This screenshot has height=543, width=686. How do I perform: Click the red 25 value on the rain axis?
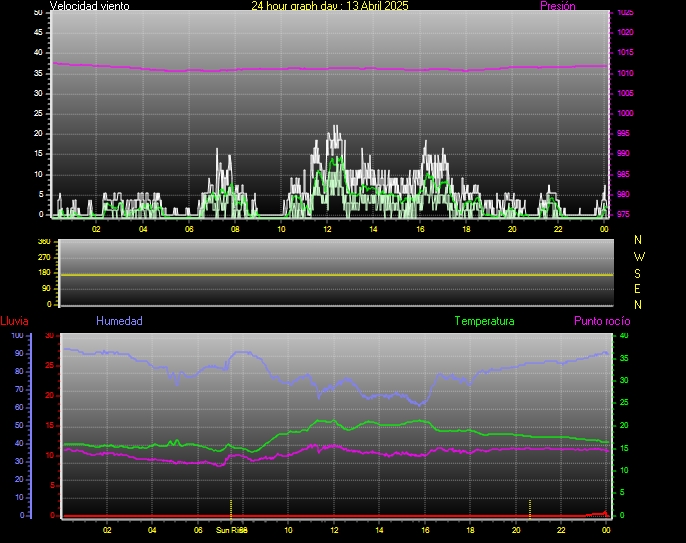click(49, 365)
